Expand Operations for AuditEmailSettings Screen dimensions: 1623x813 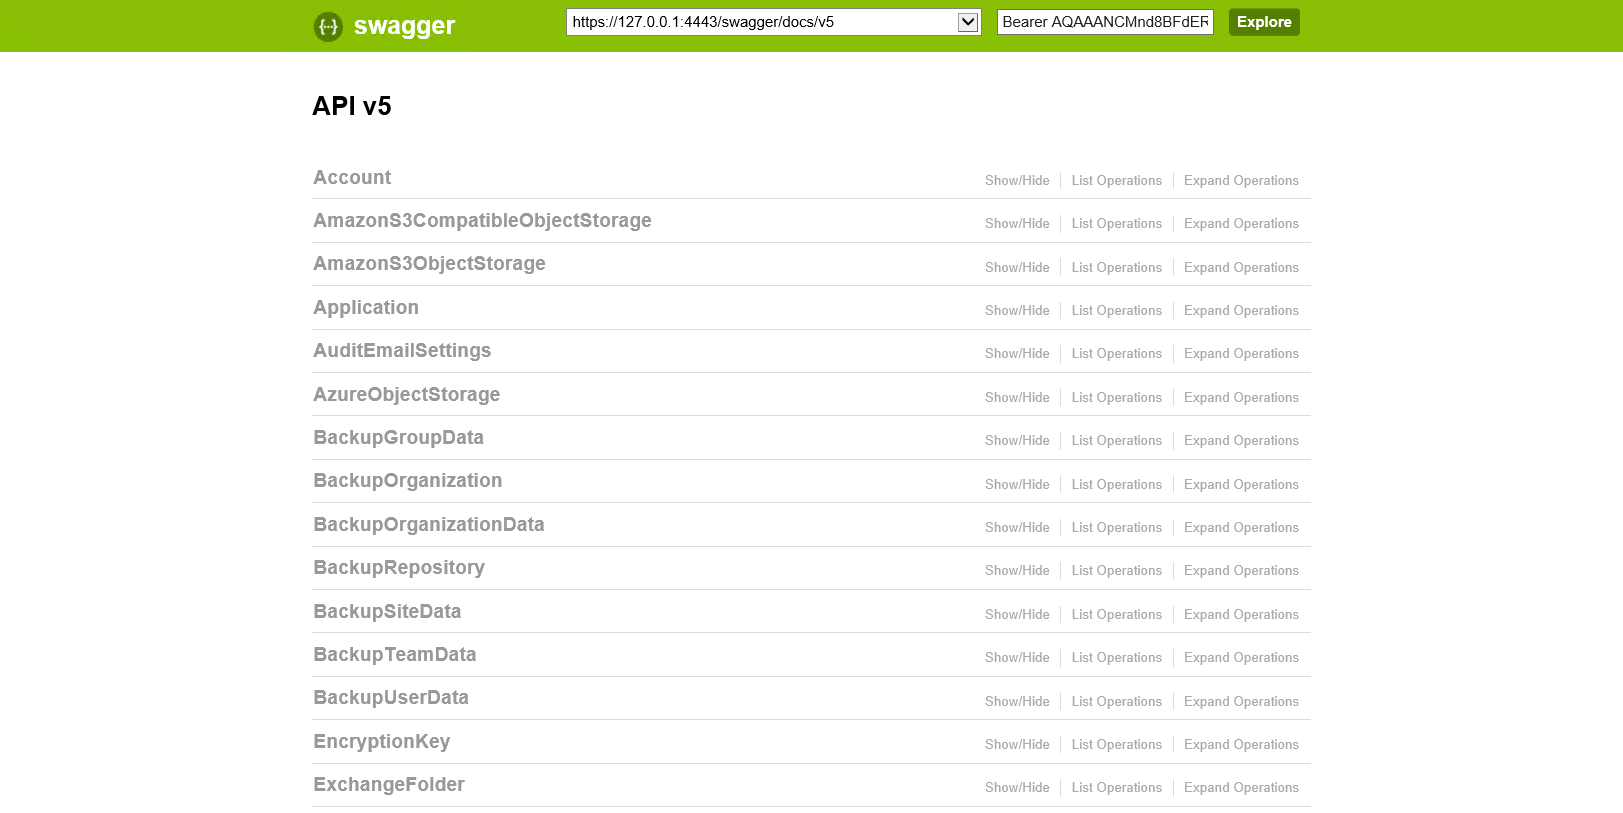(1241, 354)
